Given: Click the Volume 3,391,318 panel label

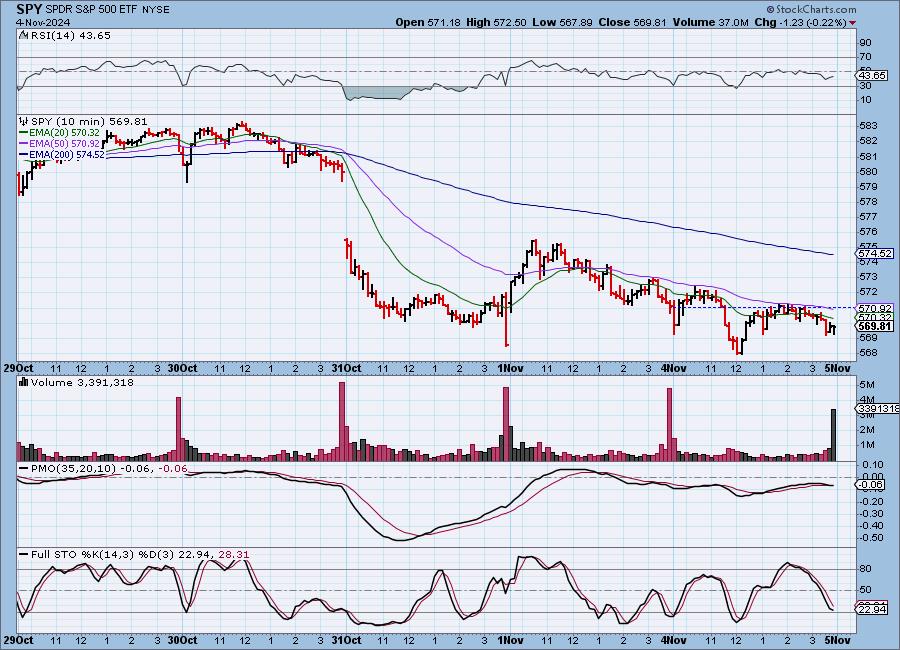Looking at the screenshot, I should (x=82, y=382).
